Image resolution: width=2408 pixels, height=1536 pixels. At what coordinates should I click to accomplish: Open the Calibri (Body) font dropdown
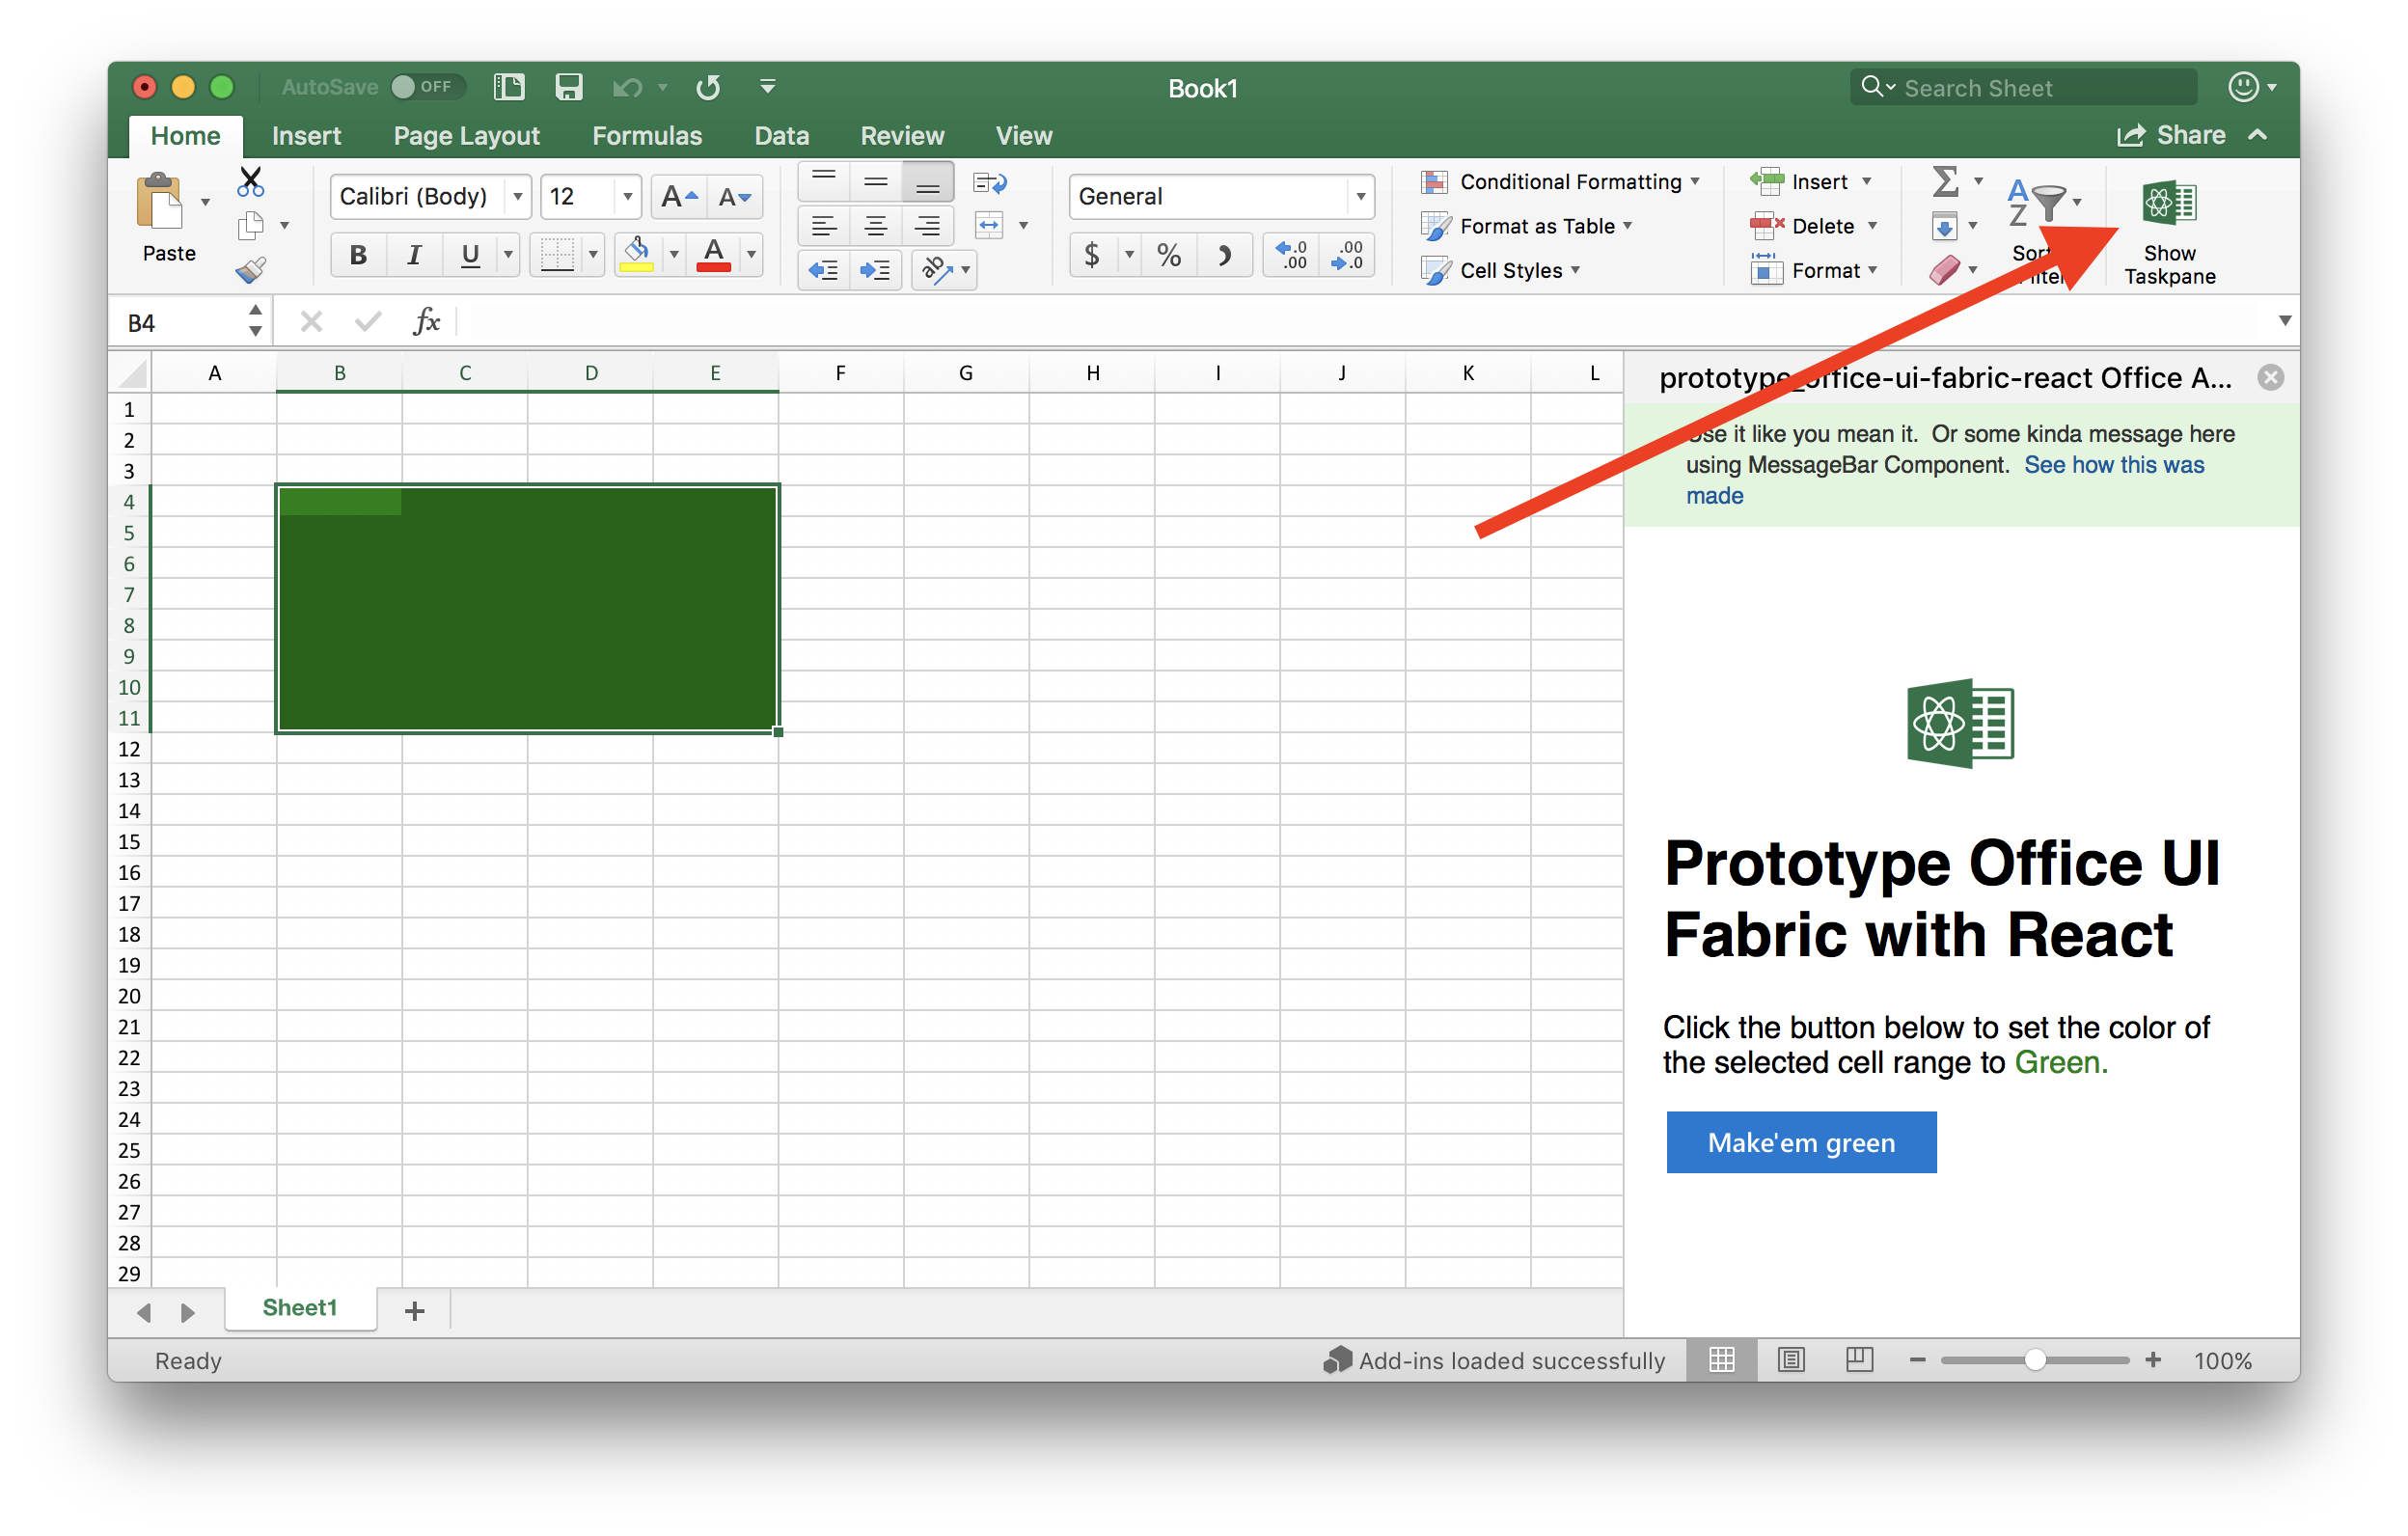pos(517,197)
